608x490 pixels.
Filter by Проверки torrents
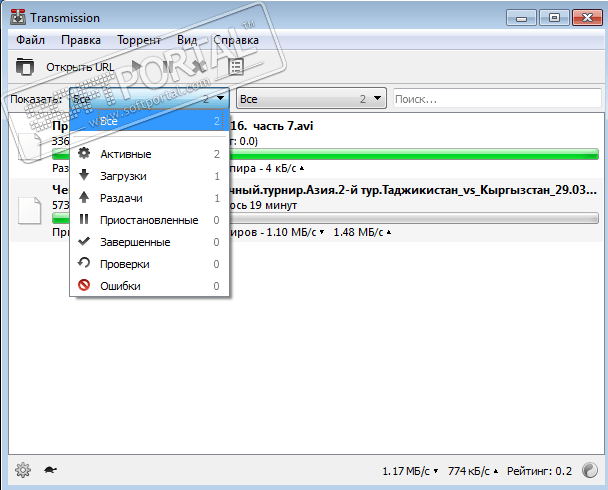150,264
